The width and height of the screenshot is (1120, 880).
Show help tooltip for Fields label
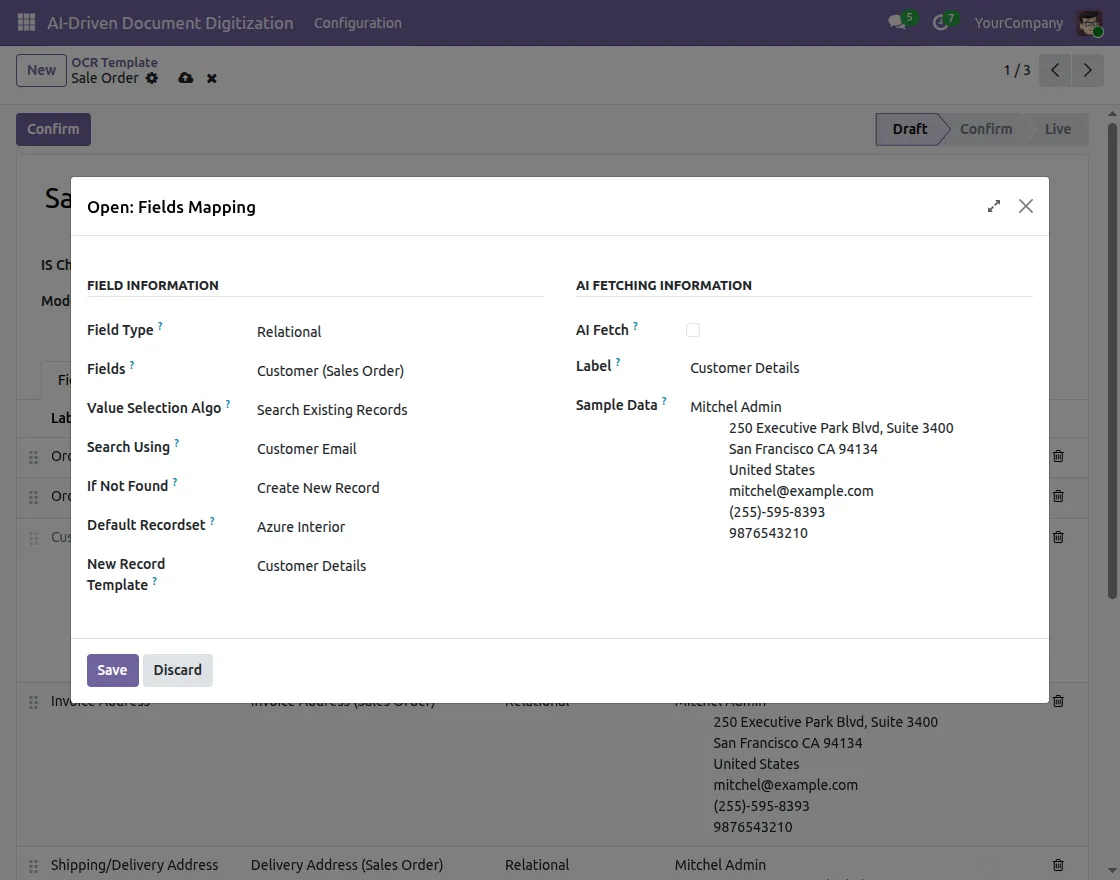[131, 365]
